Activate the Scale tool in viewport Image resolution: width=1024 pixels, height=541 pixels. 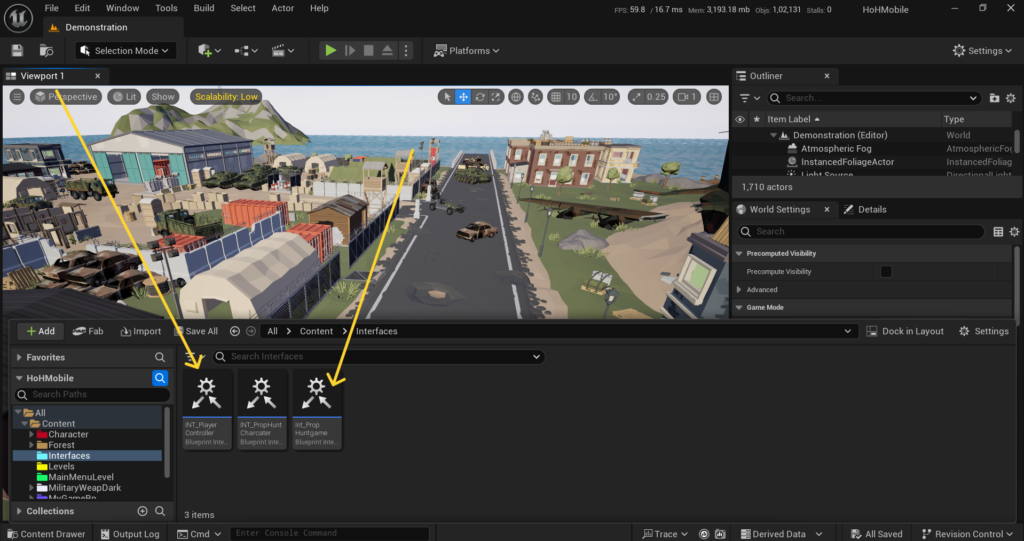click(x=496, y=97)
